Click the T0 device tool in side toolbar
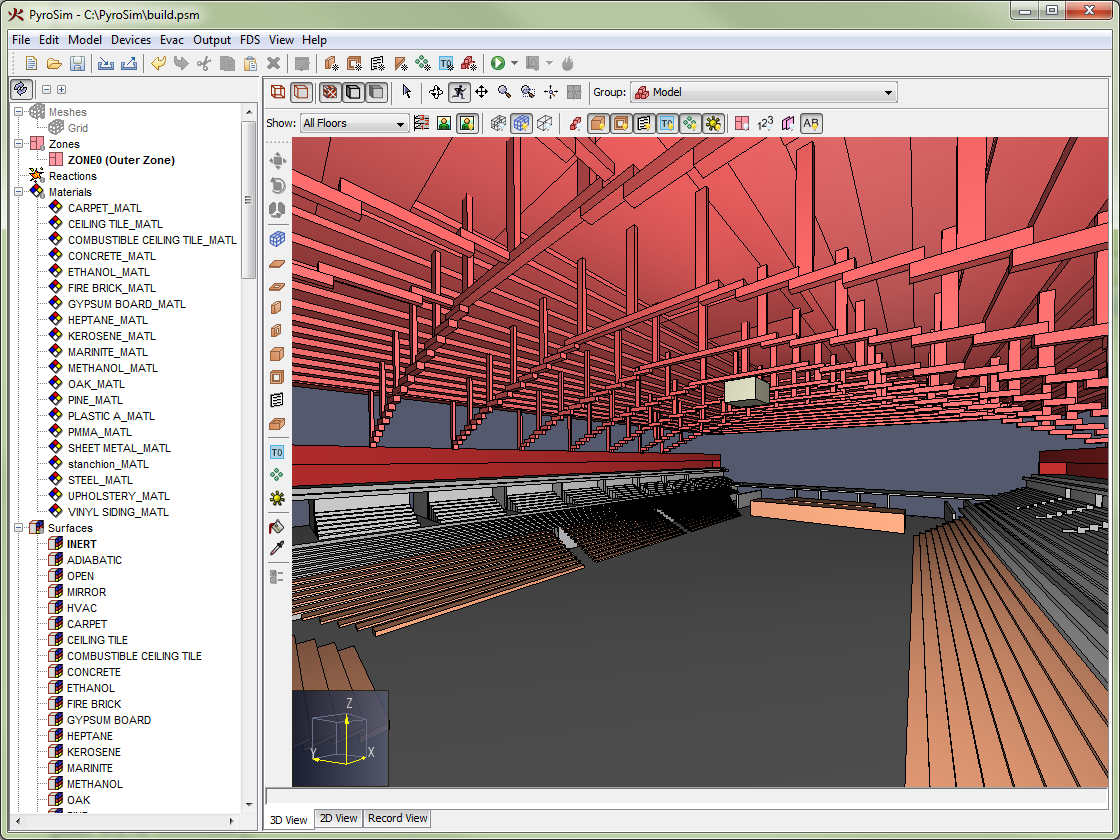This screenshot has height=840, width=1120. (277, 452)
